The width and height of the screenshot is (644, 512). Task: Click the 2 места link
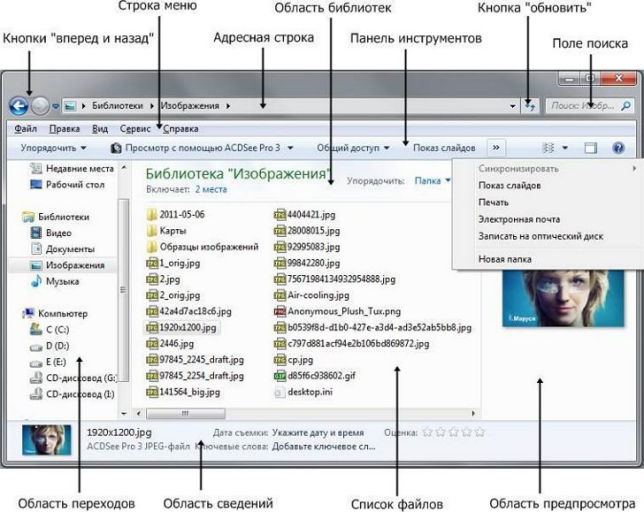[211, 189]
